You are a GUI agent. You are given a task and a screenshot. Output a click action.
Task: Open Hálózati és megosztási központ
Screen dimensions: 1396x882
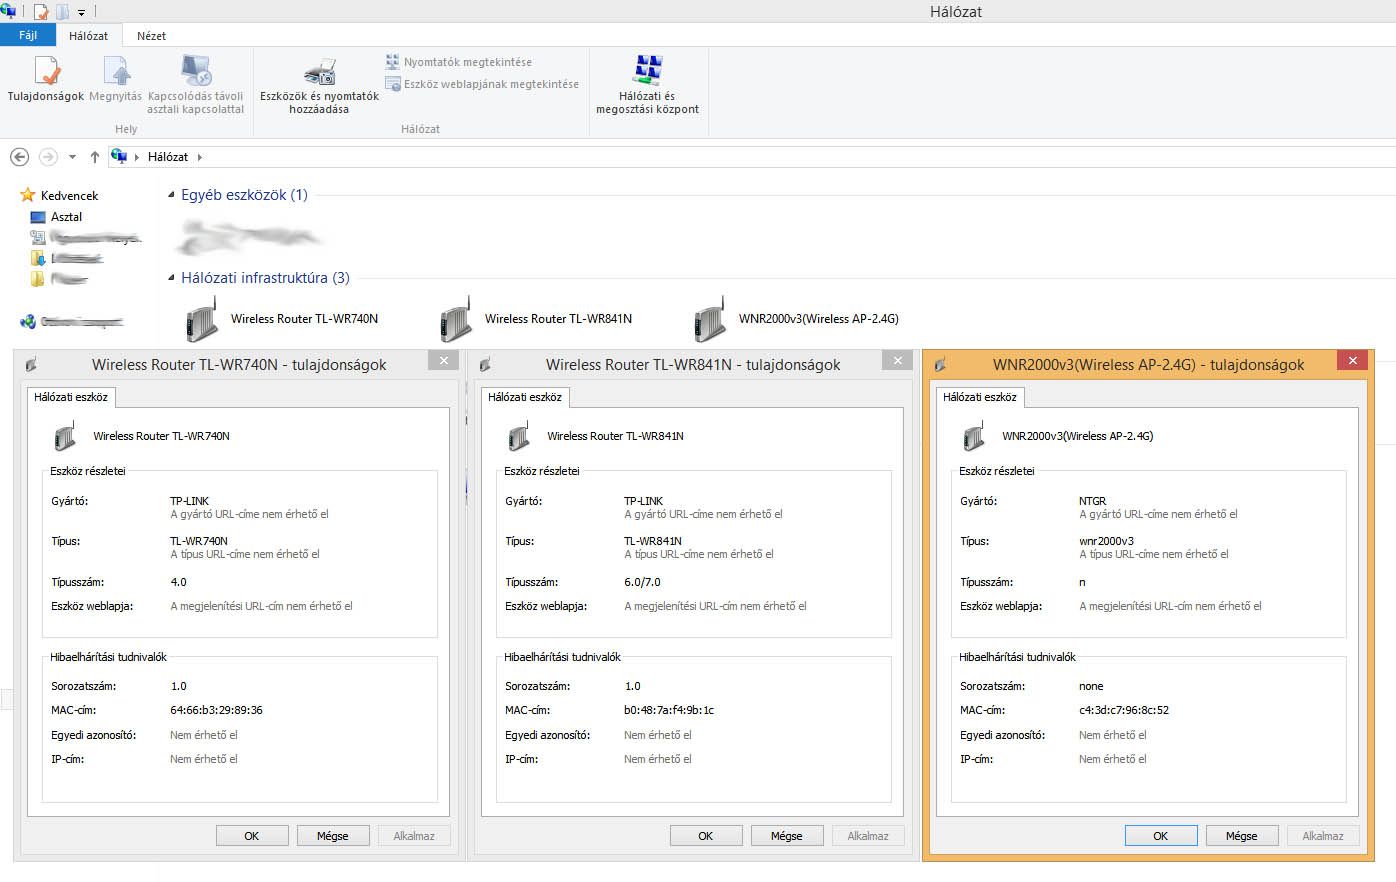pyautogui.click(x=648, y=85)
